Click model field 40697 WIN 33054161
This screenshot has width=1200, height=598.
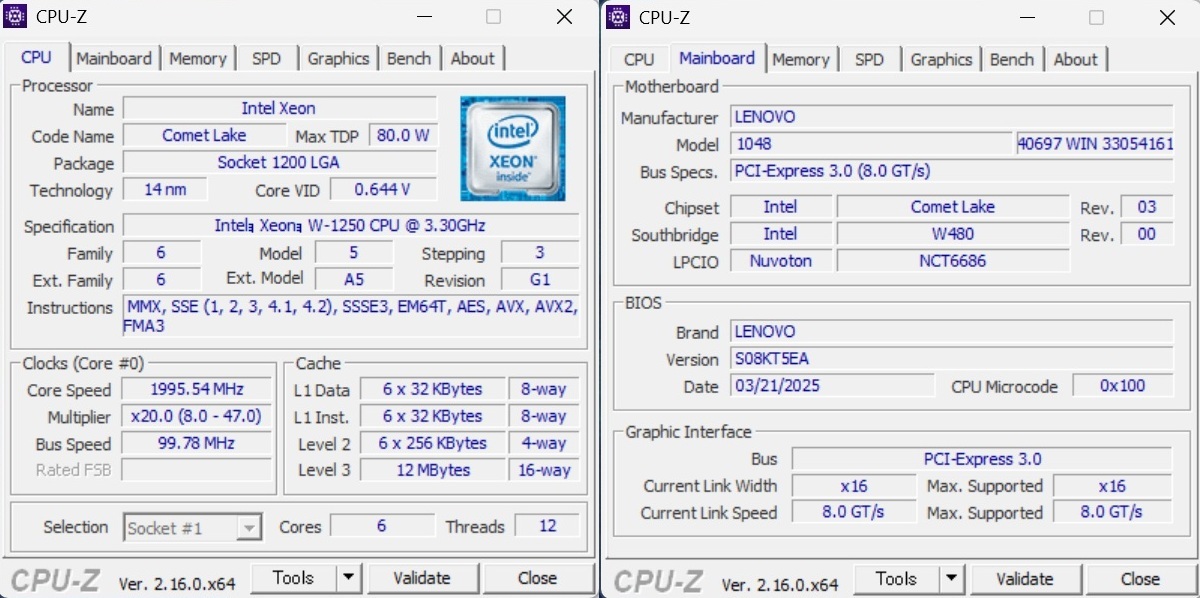click(1095, 143)
